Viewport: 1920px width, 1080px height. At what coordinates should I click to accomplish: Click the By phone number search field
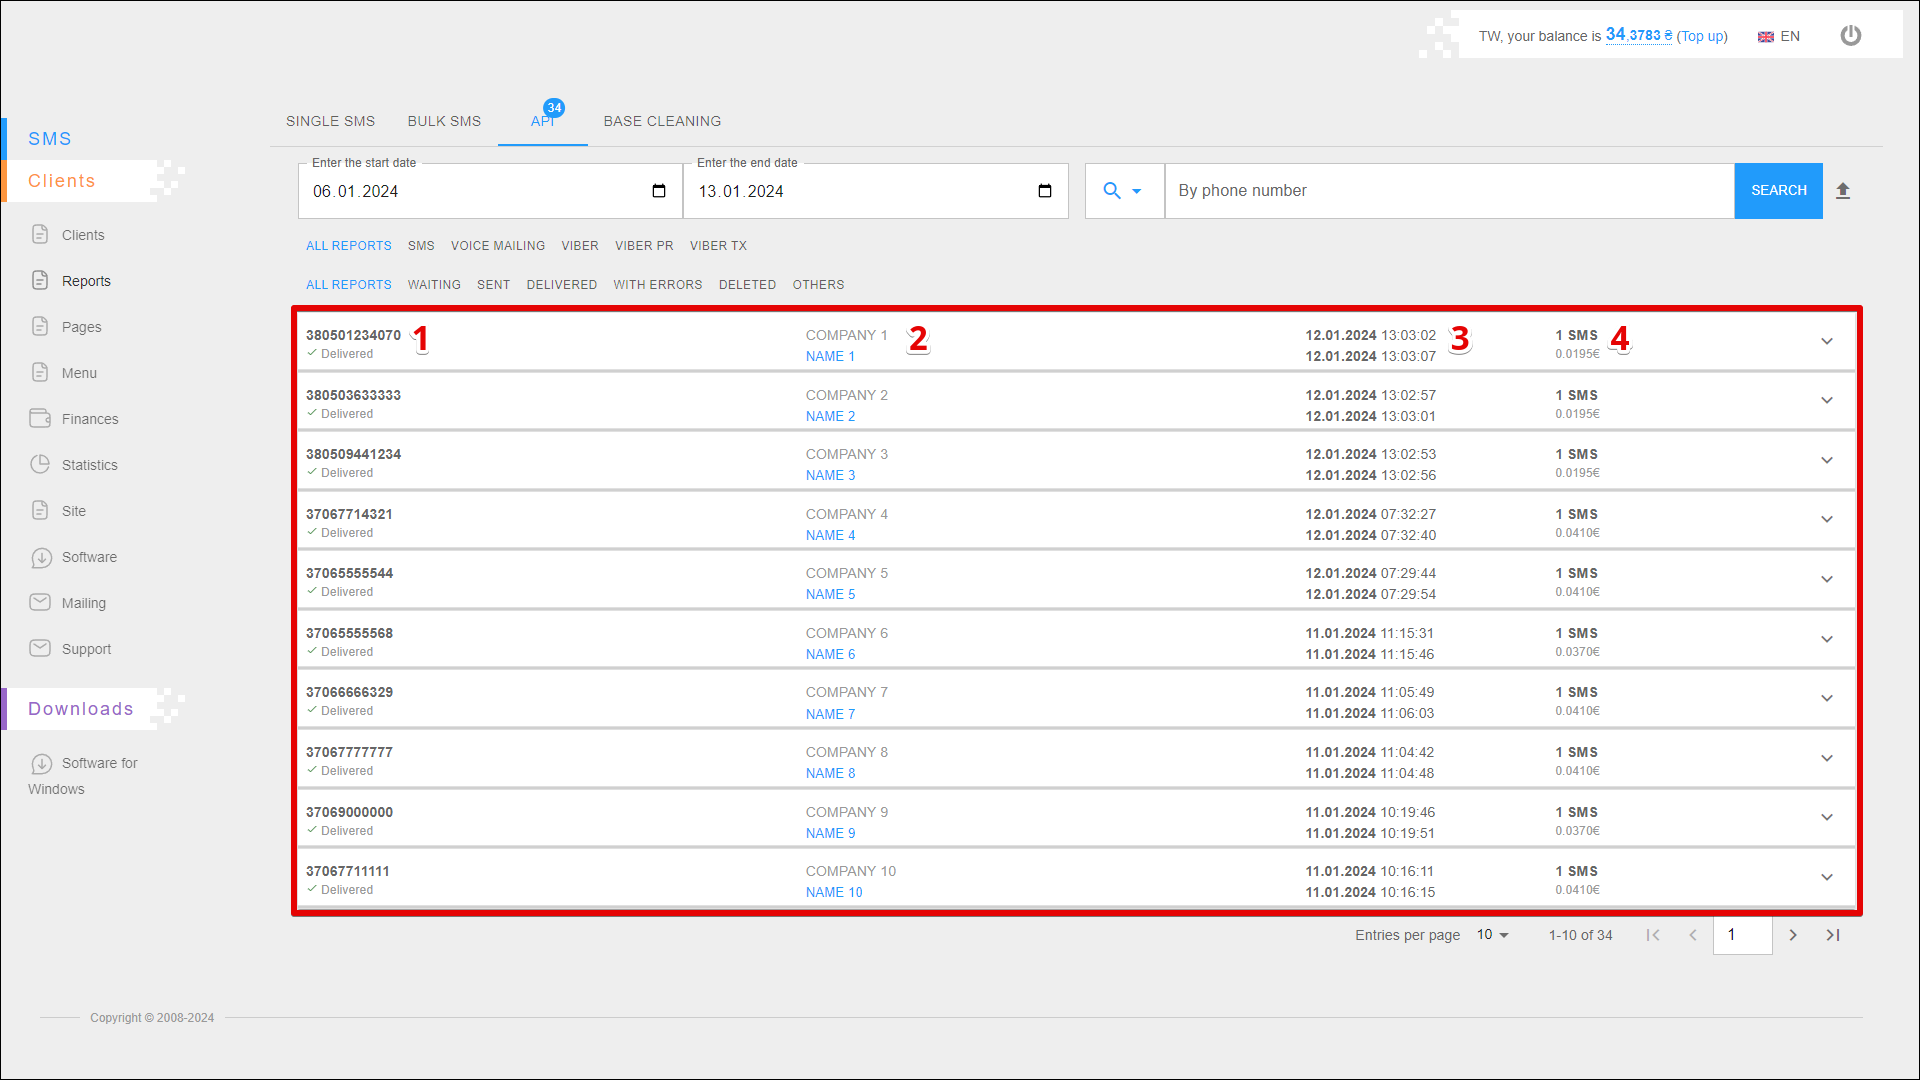coord(1448,191)
